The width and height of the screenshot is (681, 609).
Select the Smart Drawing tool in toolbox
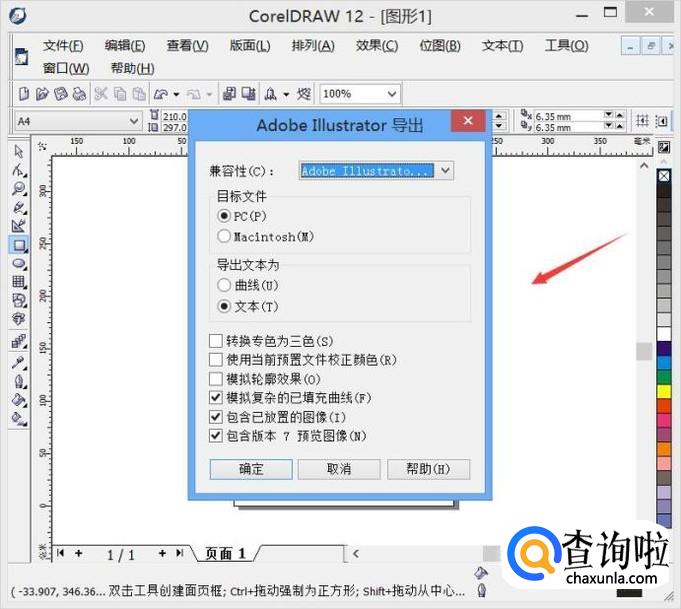19,226
